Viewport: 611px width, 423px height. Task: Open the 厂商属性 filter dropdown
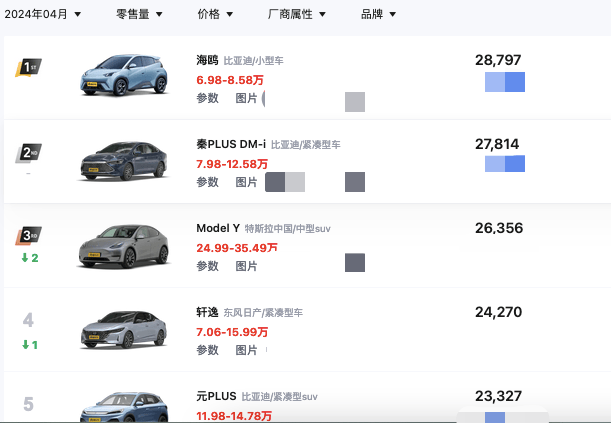pyautogui.click(x=297, y=14)
